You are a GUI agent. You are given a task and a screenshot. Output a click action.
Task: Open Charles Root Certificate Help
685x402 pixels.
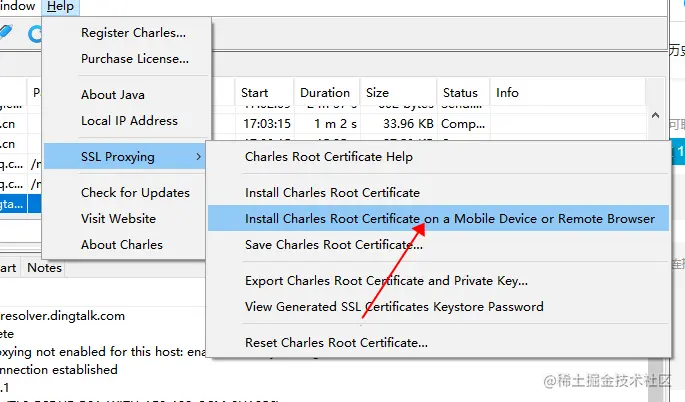(329, 157)
